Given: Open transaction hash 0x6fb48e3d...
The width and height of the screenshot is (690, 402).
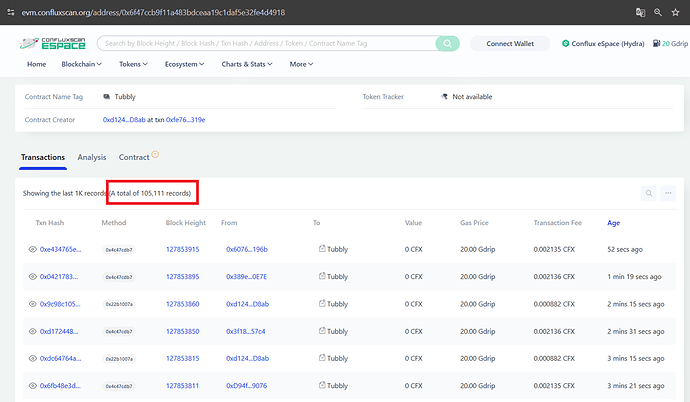Looking at the screenshot, I should point(60,386).
